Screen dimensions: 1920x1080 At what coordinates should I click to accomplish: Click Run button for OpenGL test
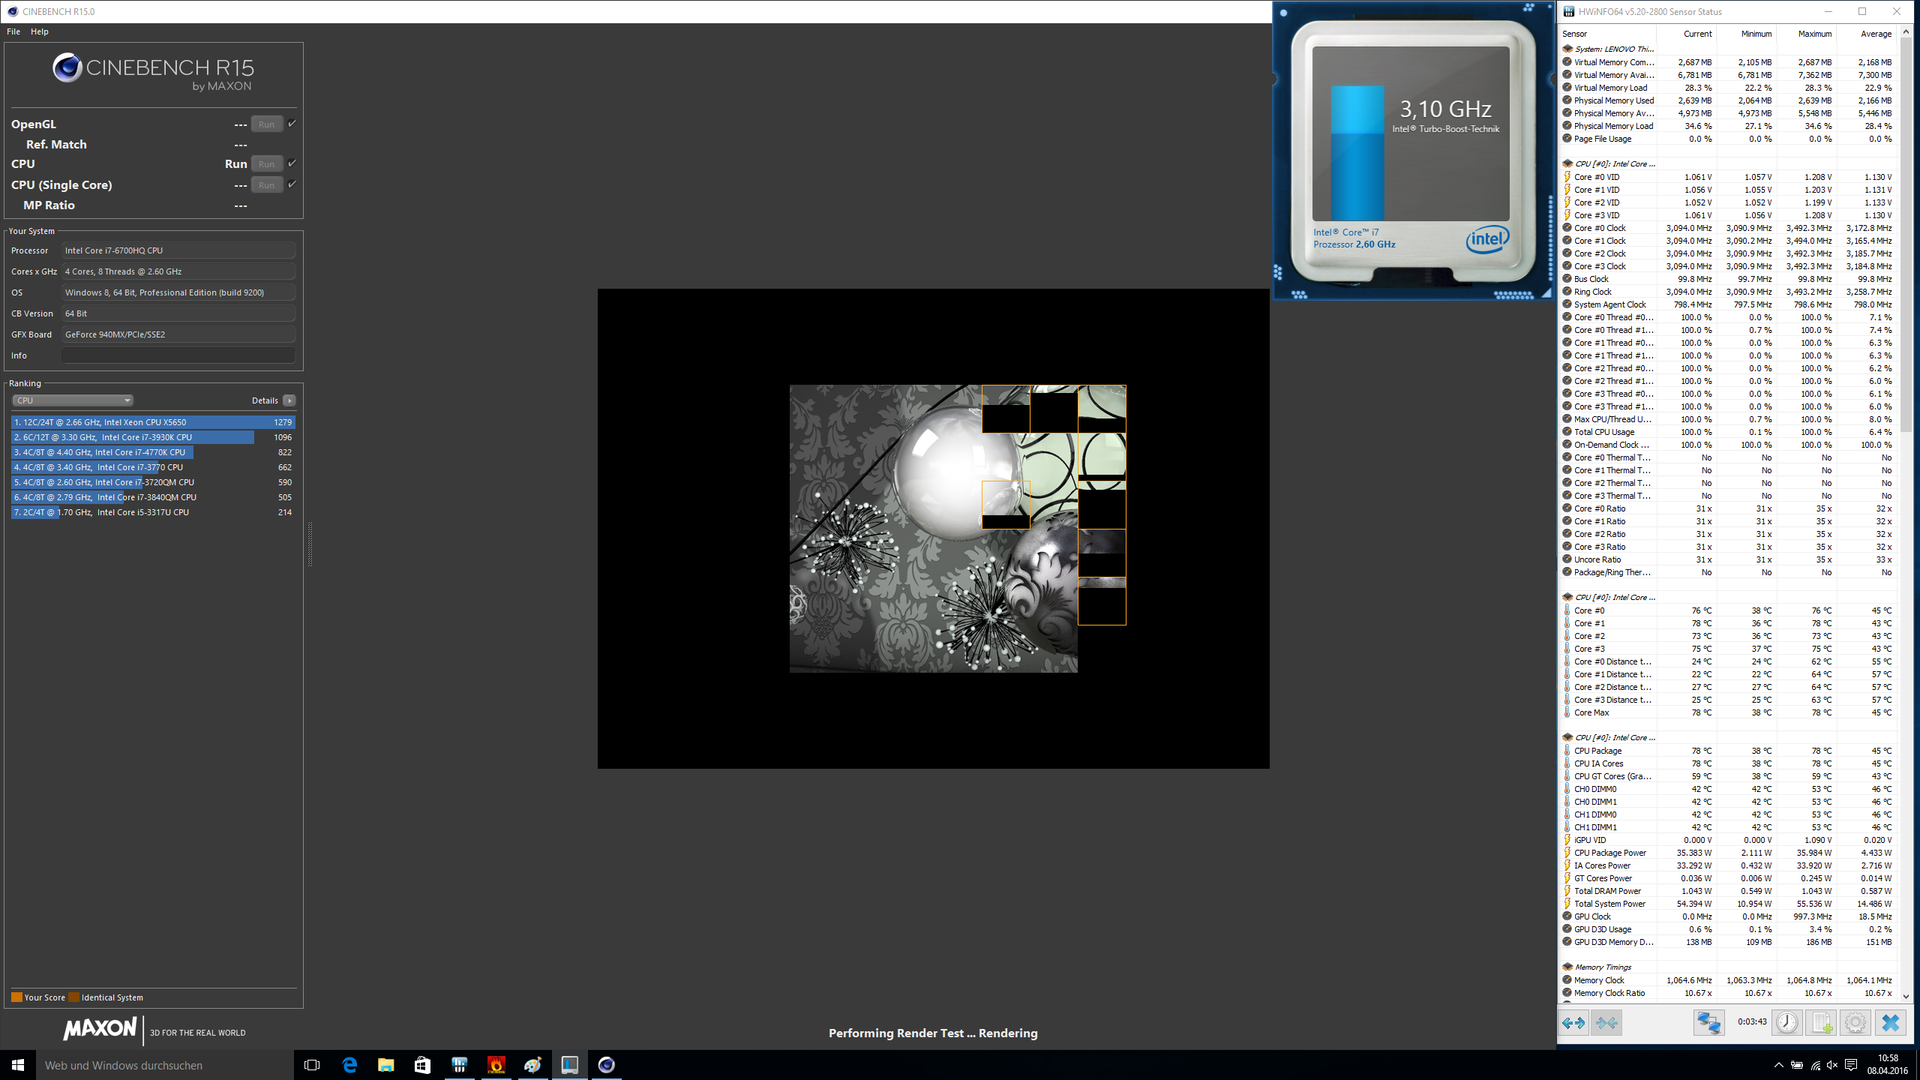[266, 125]
